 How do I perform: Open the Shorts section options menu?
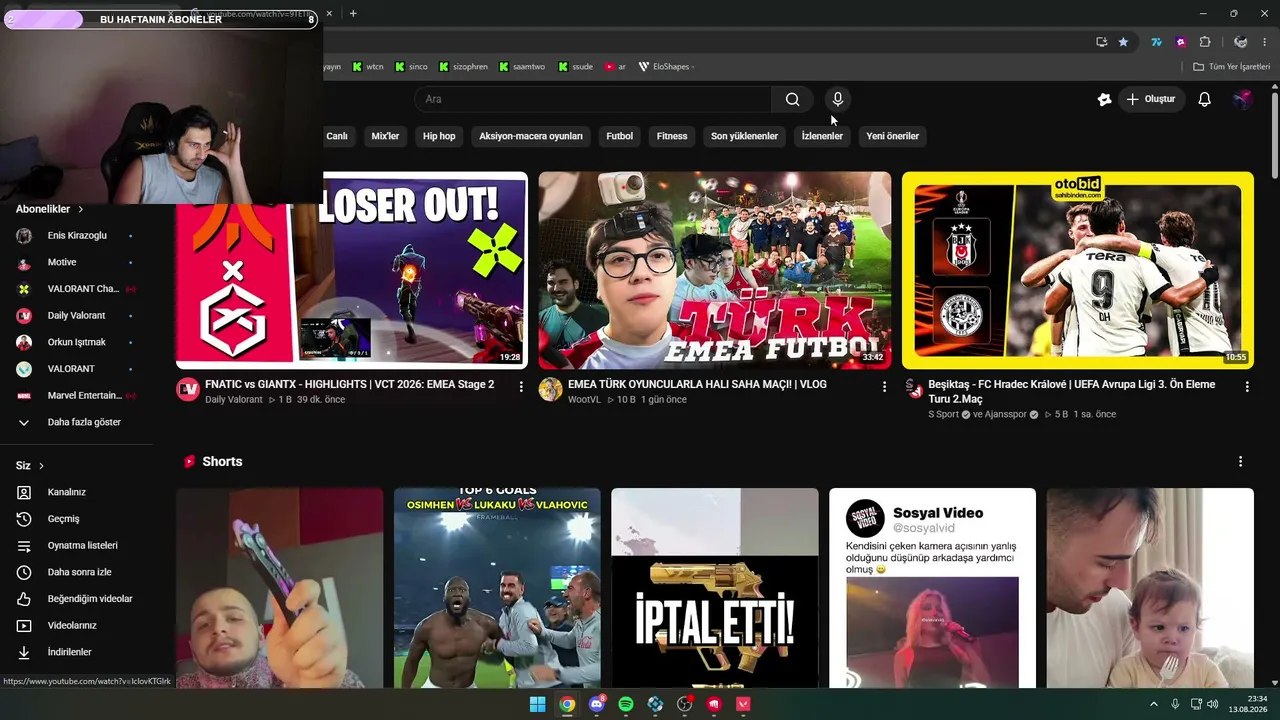point(1240,462)
